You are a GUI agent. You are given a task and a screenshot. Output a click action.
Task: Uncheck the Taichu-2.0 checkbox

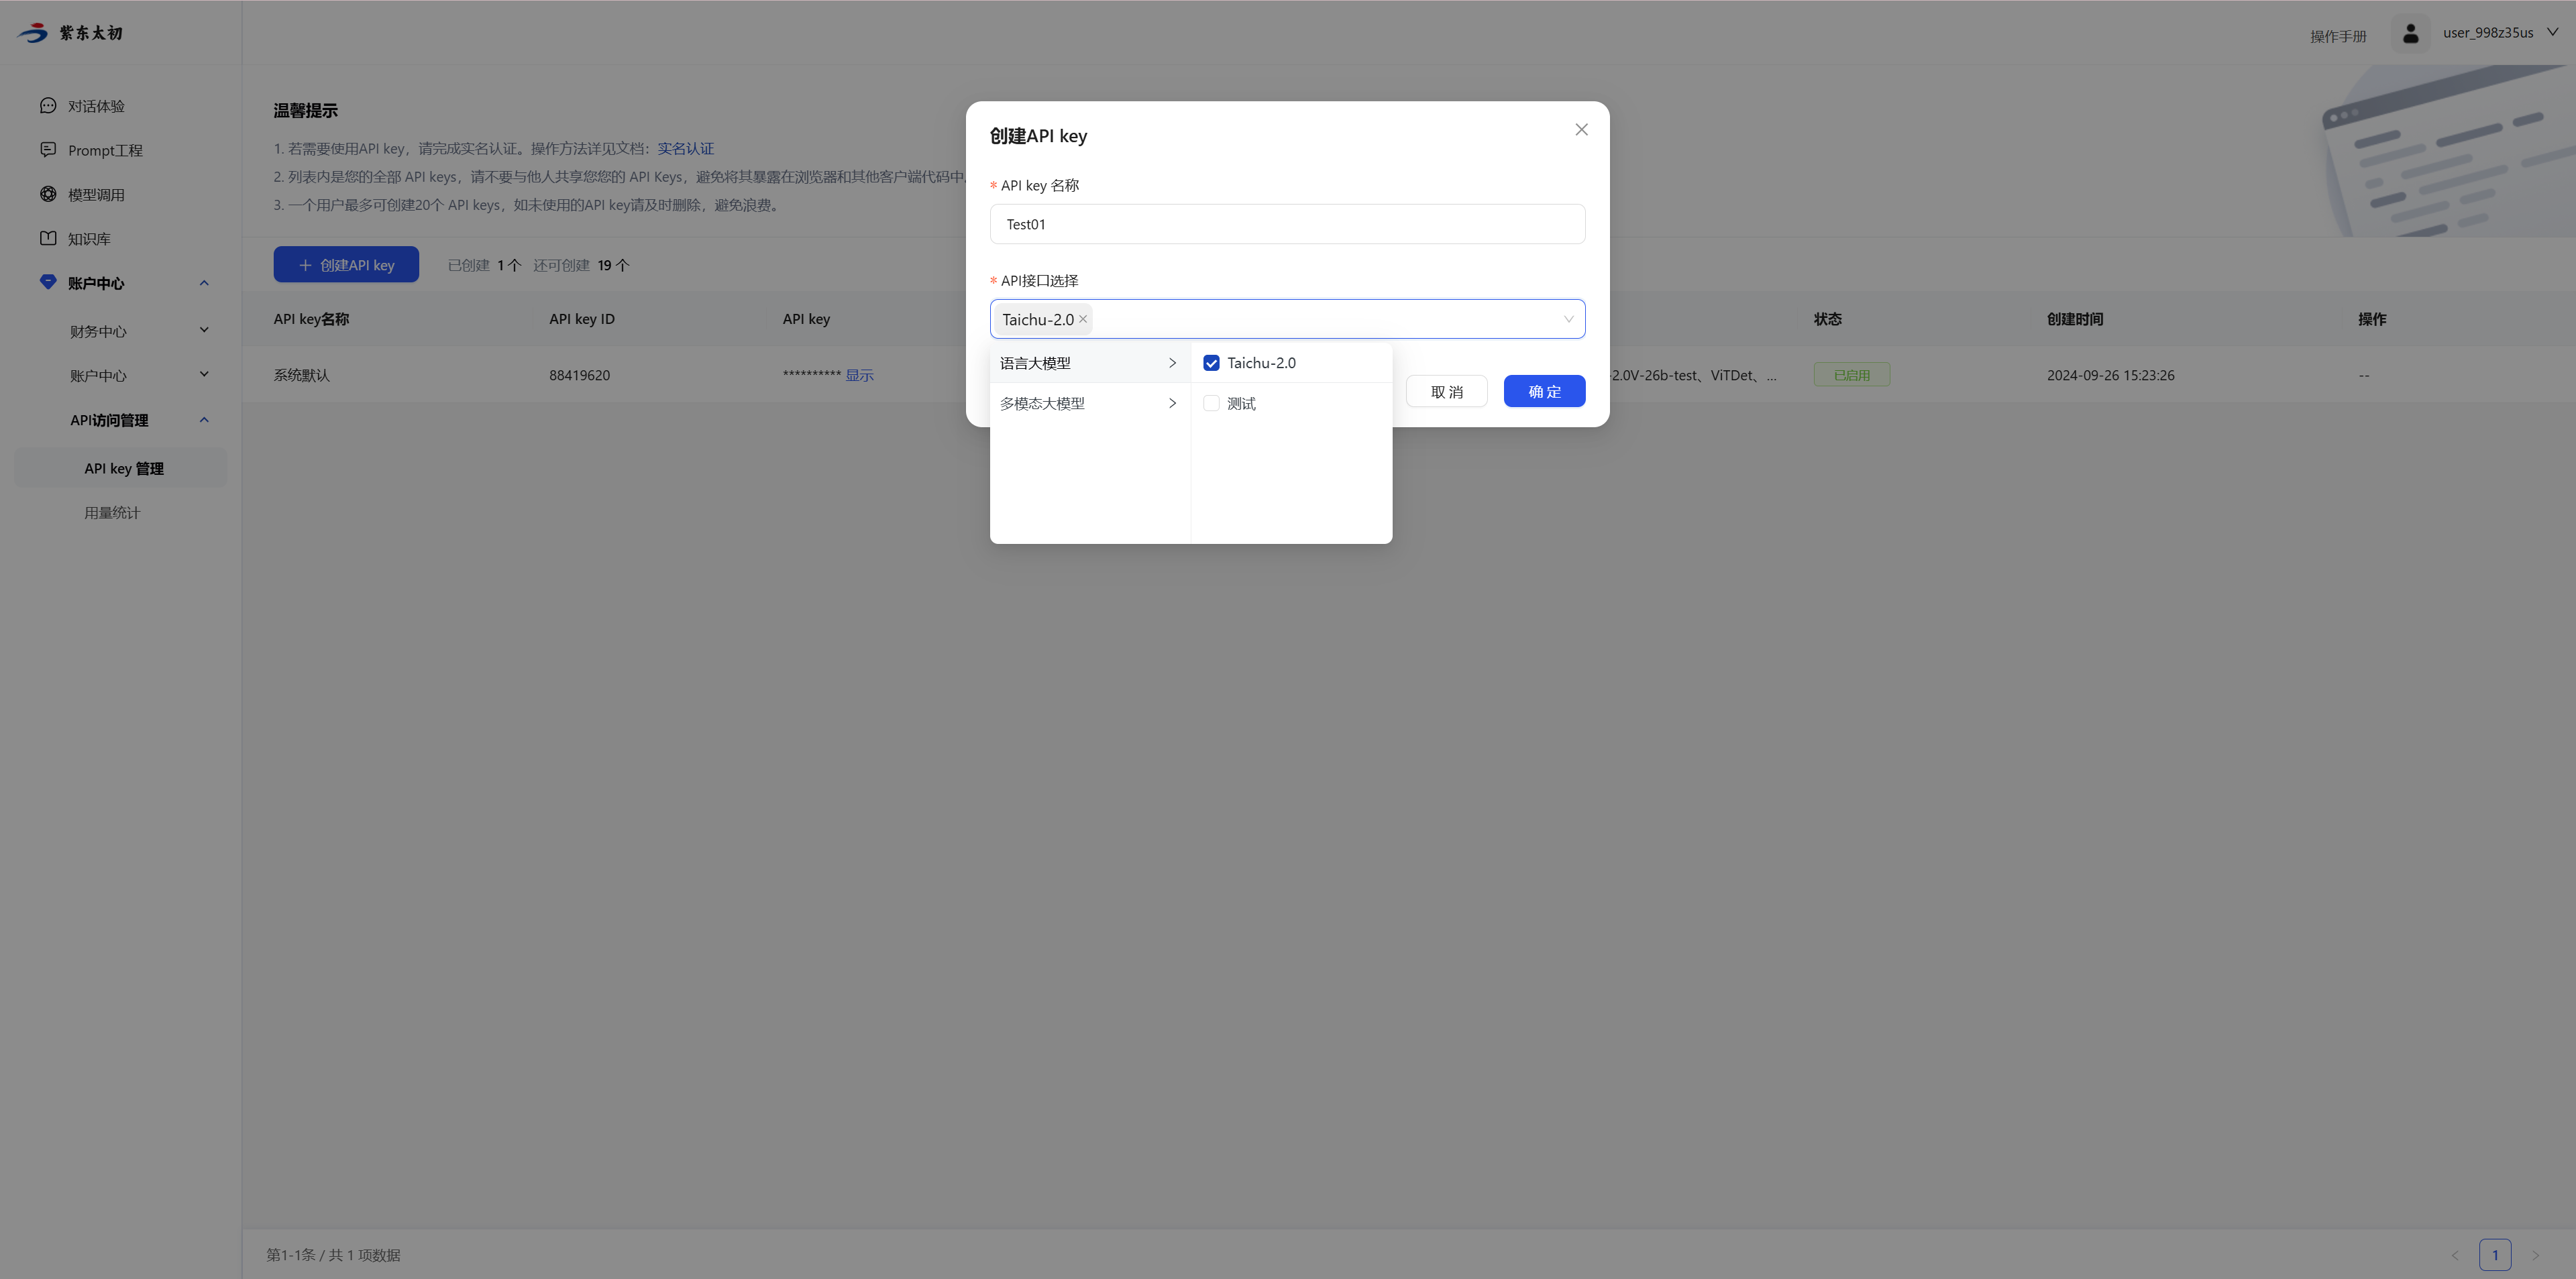(x=1211, y=363)
